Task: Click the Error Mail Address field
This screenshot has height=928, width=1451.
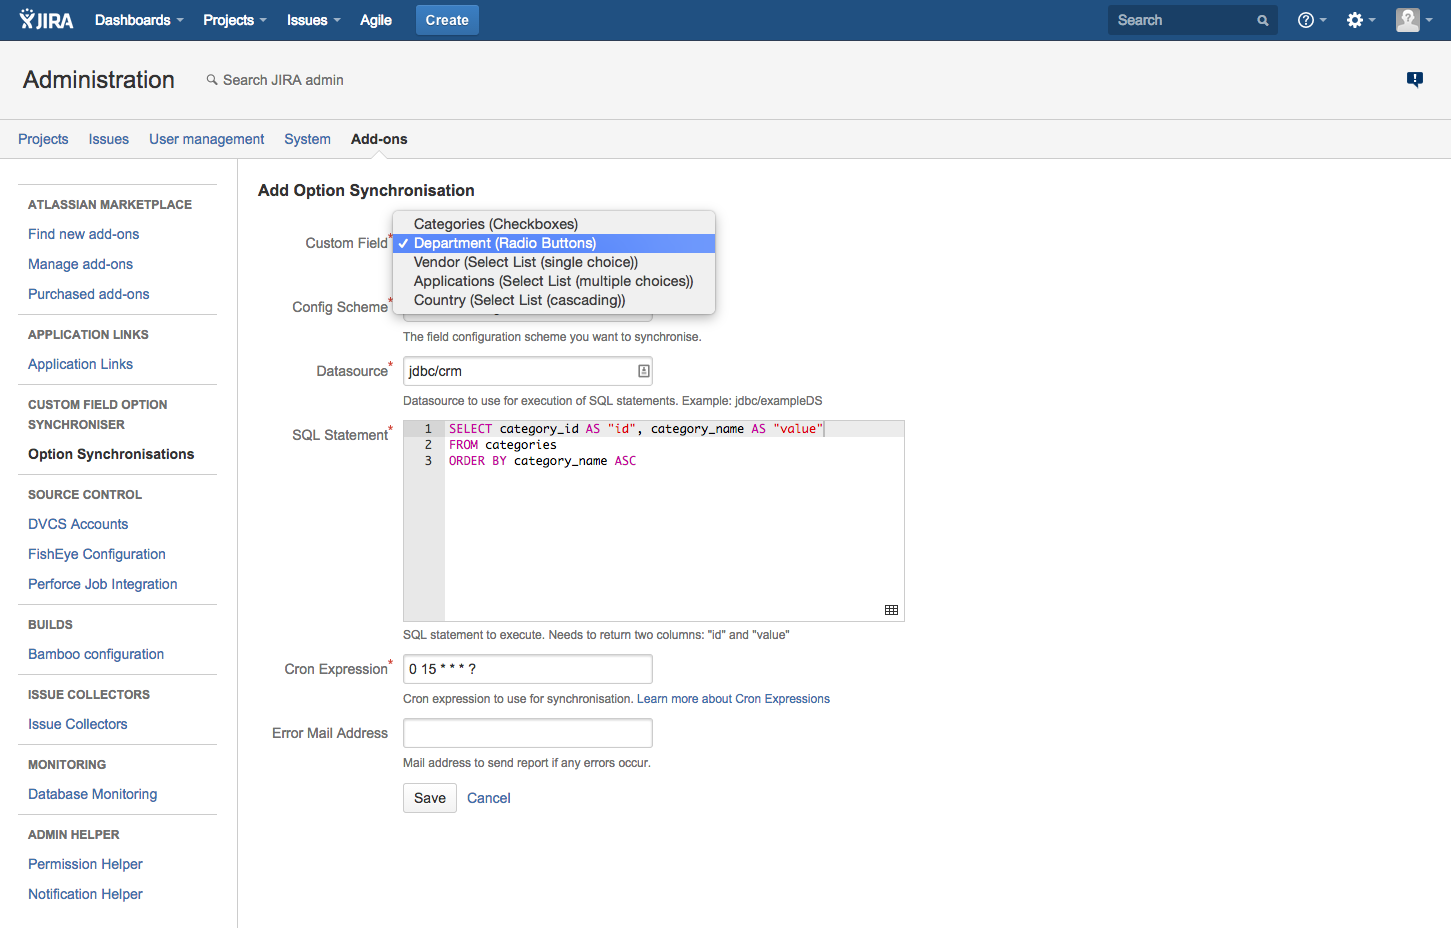Action: coord(527,733)
